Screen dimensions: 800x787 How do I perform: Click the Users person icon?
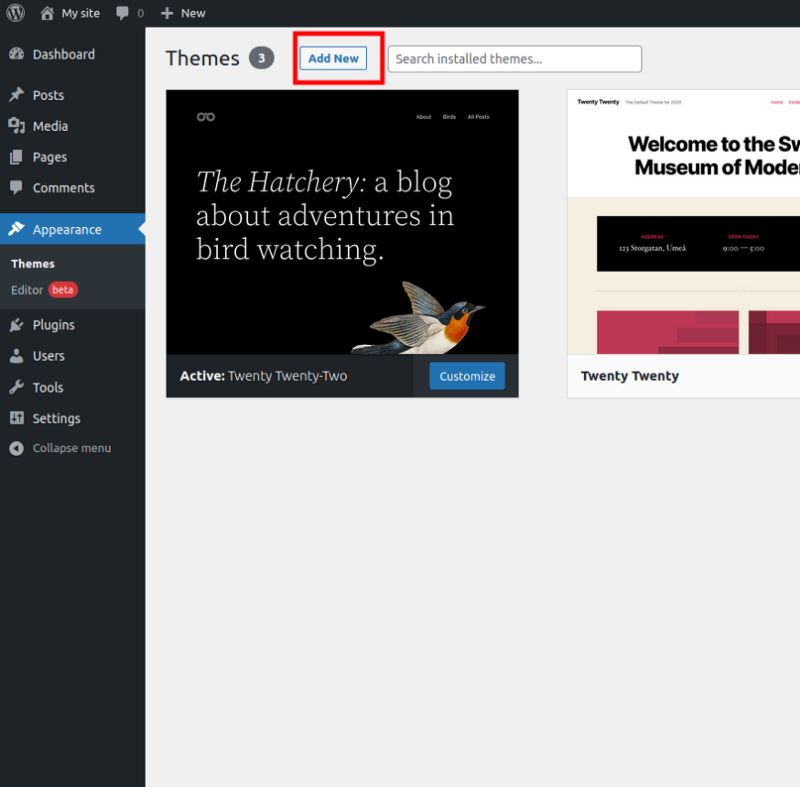pyautogui.click(x=16, y=356)
